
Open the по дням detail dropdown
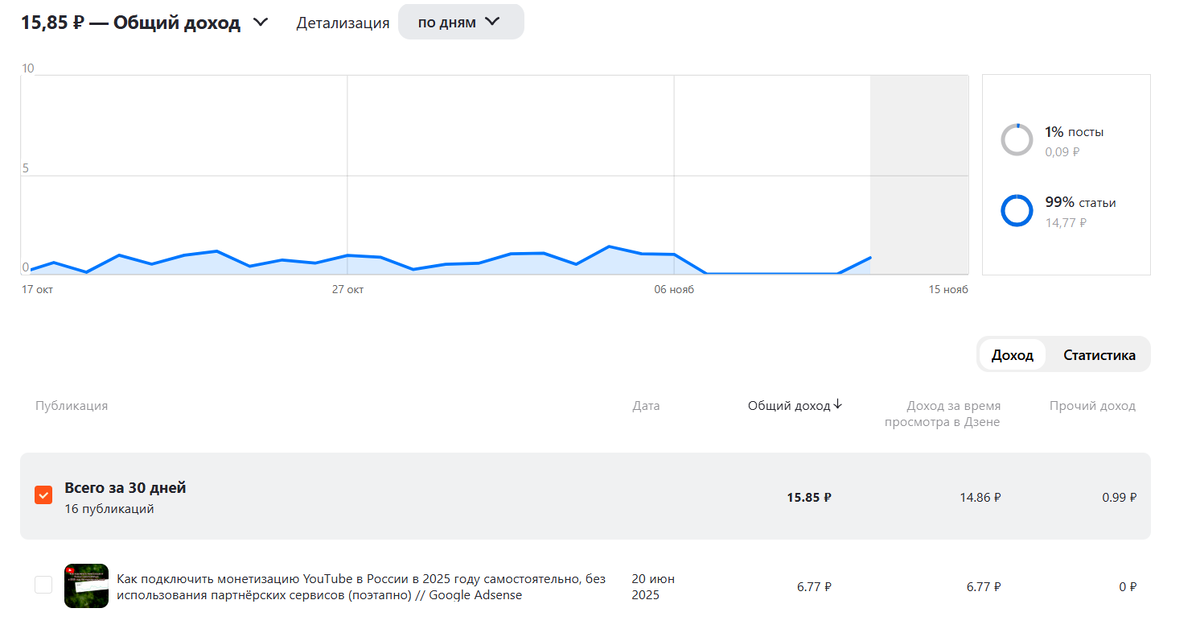[461, 22]
